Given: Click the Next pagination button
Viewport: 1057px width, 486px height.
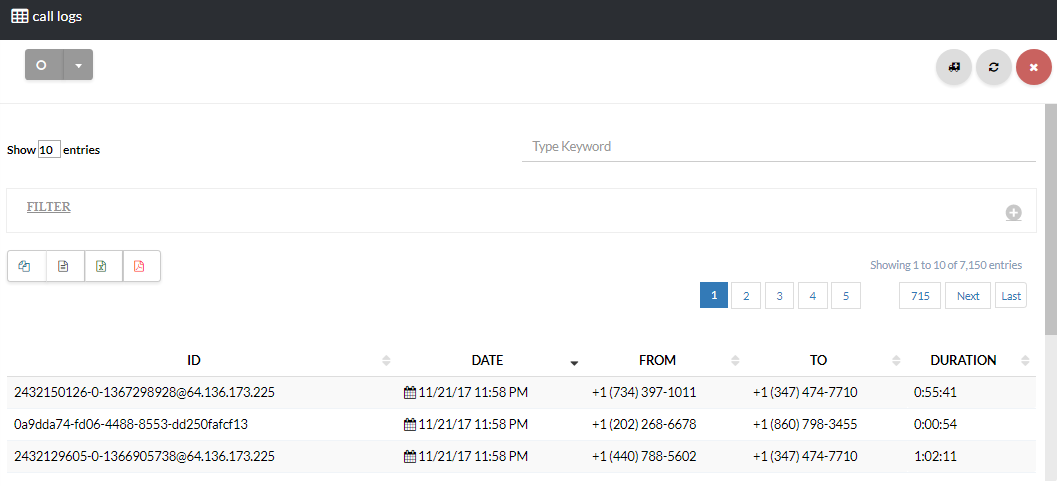Looking at the screenshot, I should 967,296.
